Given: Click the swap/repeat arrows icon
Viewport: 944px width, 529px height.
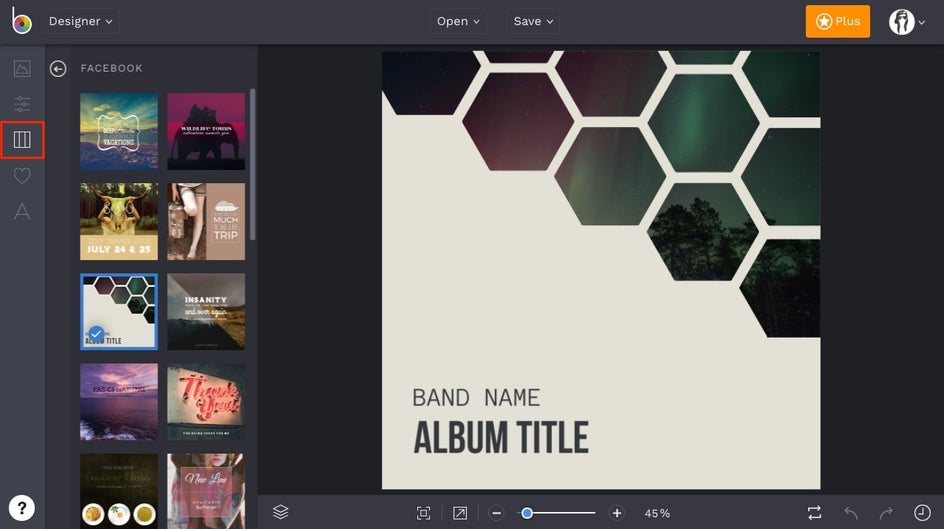Looking at the screenshot, I should [x=814, y=513].
